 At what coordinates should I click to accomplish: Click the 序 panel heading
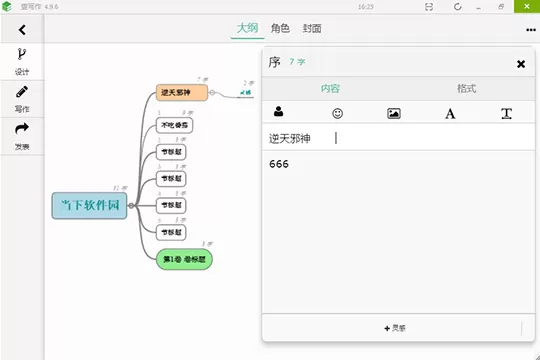pos(275,62)
